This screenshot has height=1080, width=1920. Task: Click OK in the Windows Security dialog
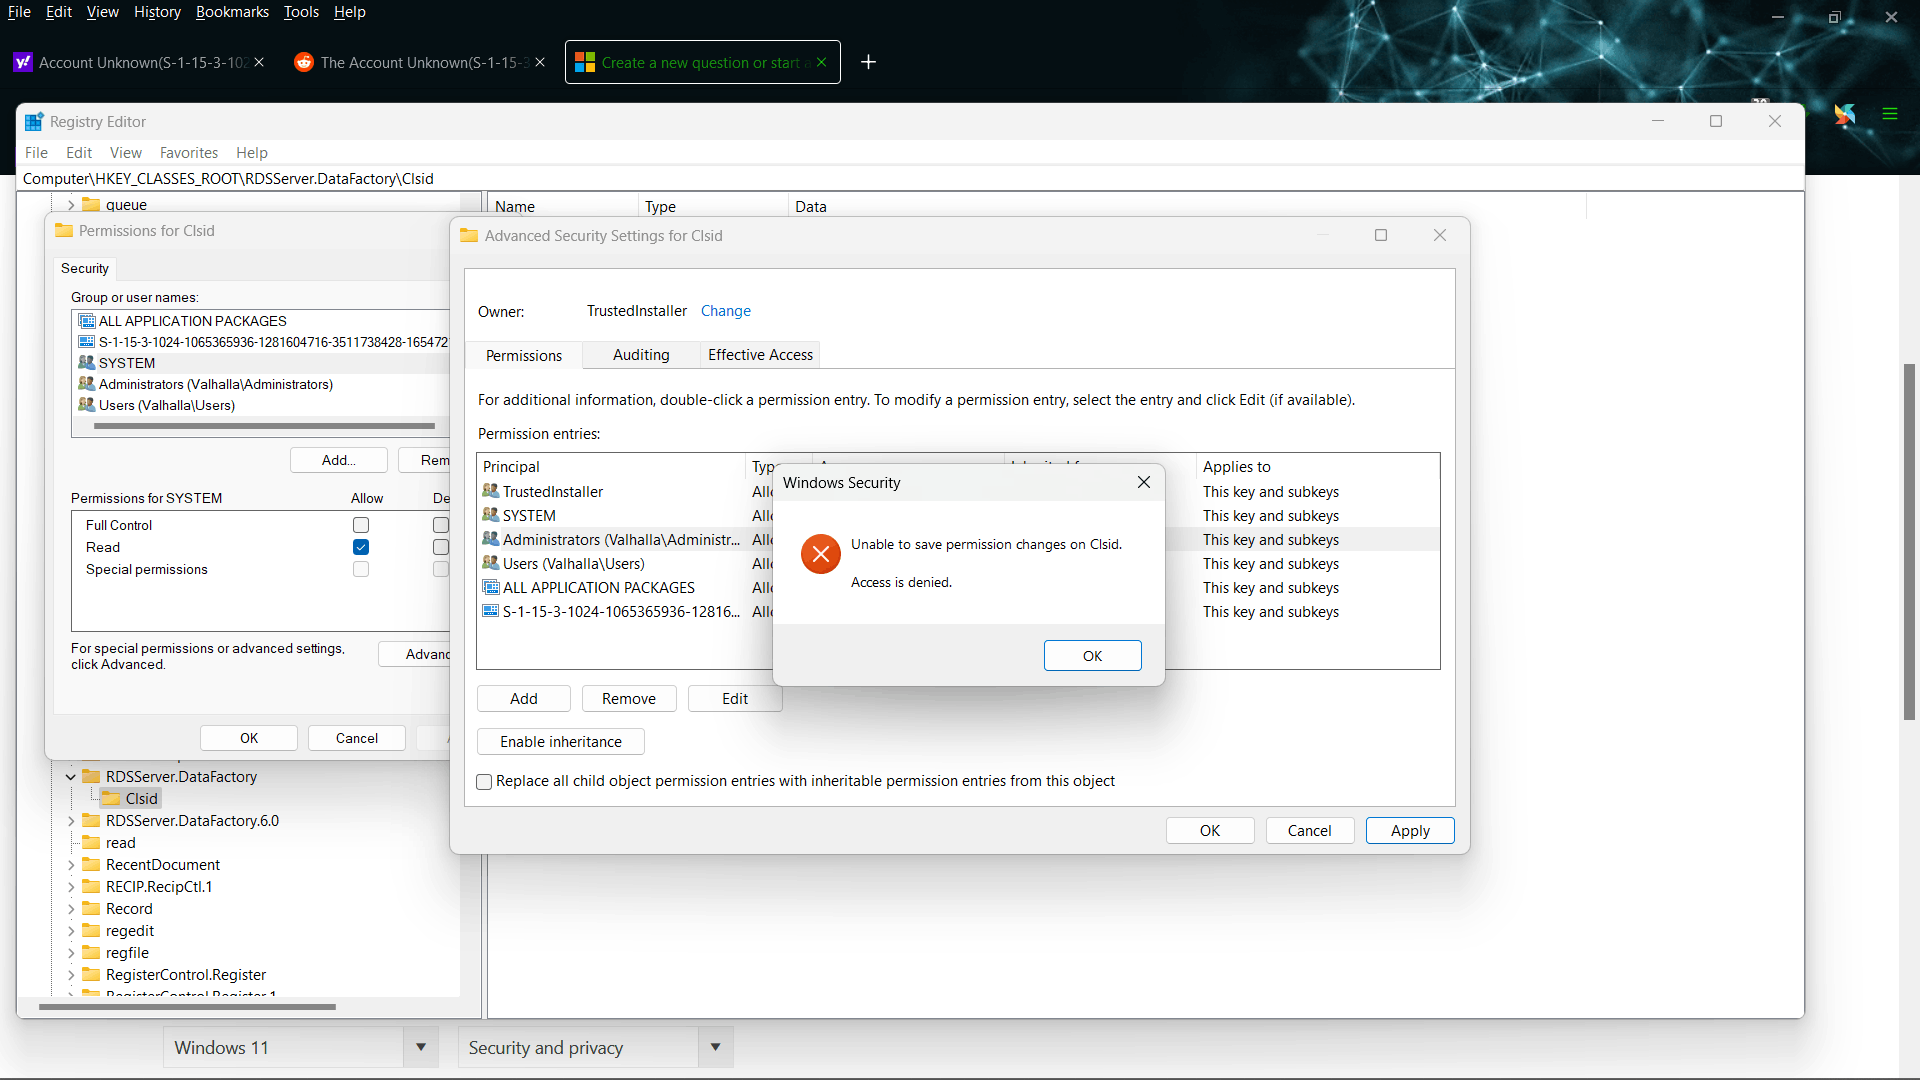(x=1092, y=656)
